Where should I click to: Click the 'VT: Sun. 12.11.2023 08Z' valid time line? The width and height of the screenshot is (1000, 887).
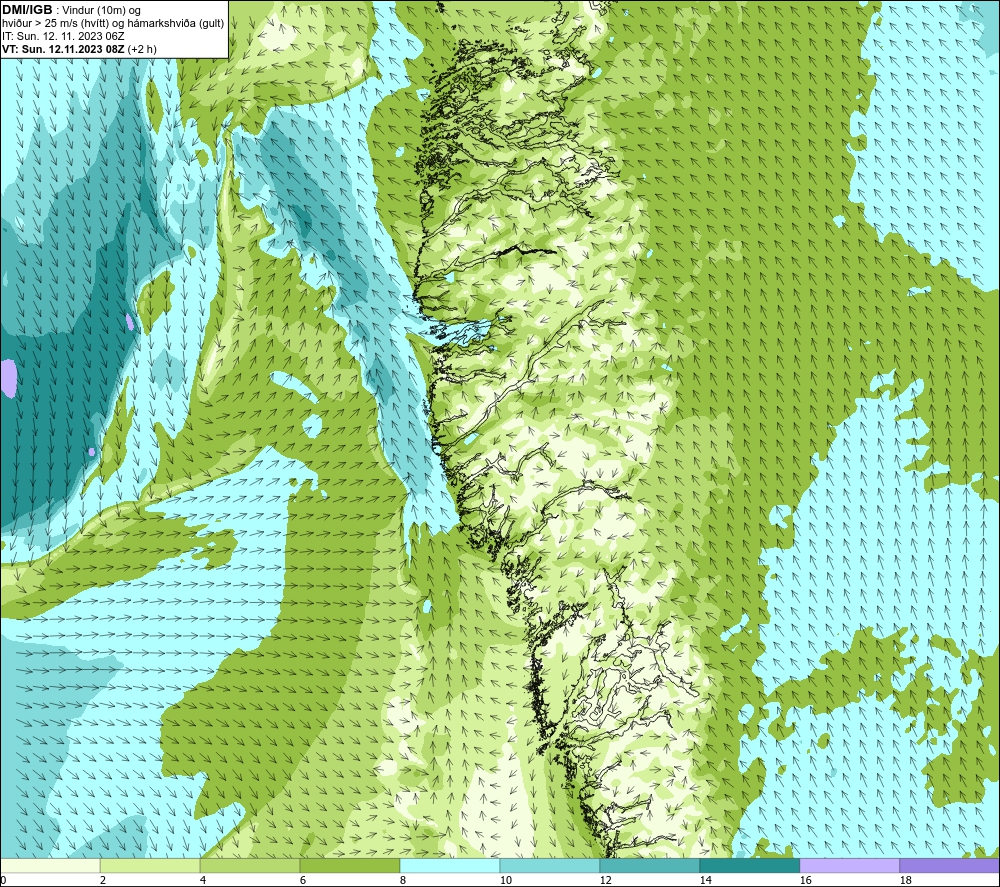(79, 49)
